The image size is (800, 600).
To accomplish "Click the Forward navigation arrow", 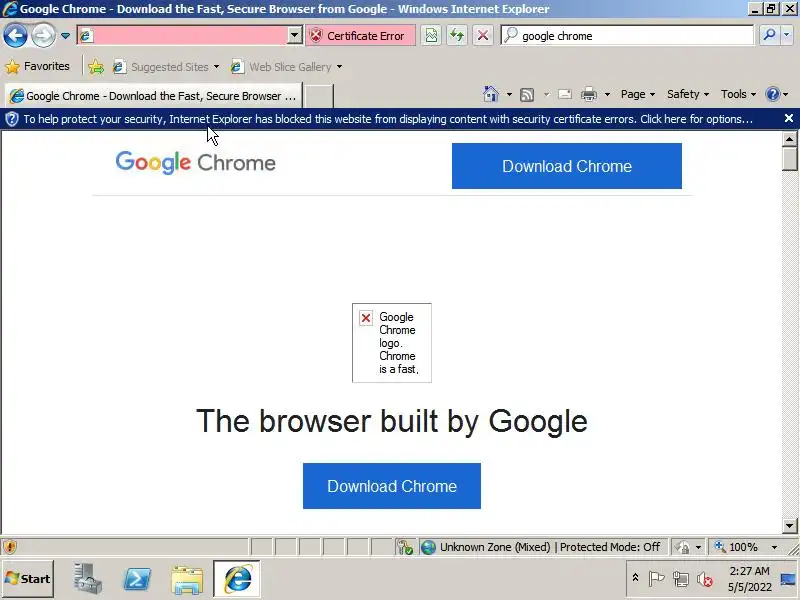I will (43, 36).
